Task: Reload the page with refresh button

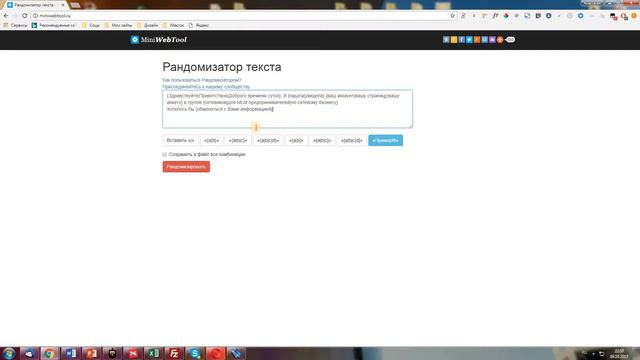Action: pyautogui.click(x=24, y=16)
